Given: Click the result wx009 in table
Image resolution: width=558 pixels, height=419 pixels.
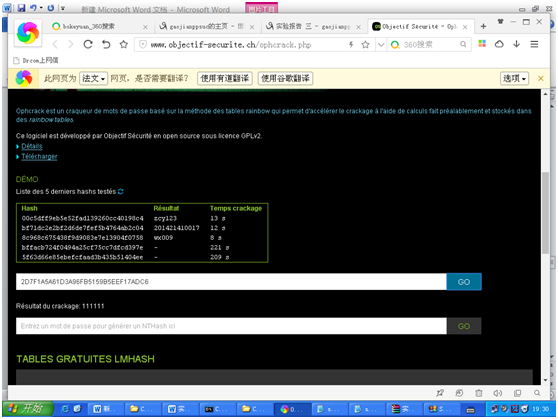Looking at the screenshot, I should click(163, 237).
